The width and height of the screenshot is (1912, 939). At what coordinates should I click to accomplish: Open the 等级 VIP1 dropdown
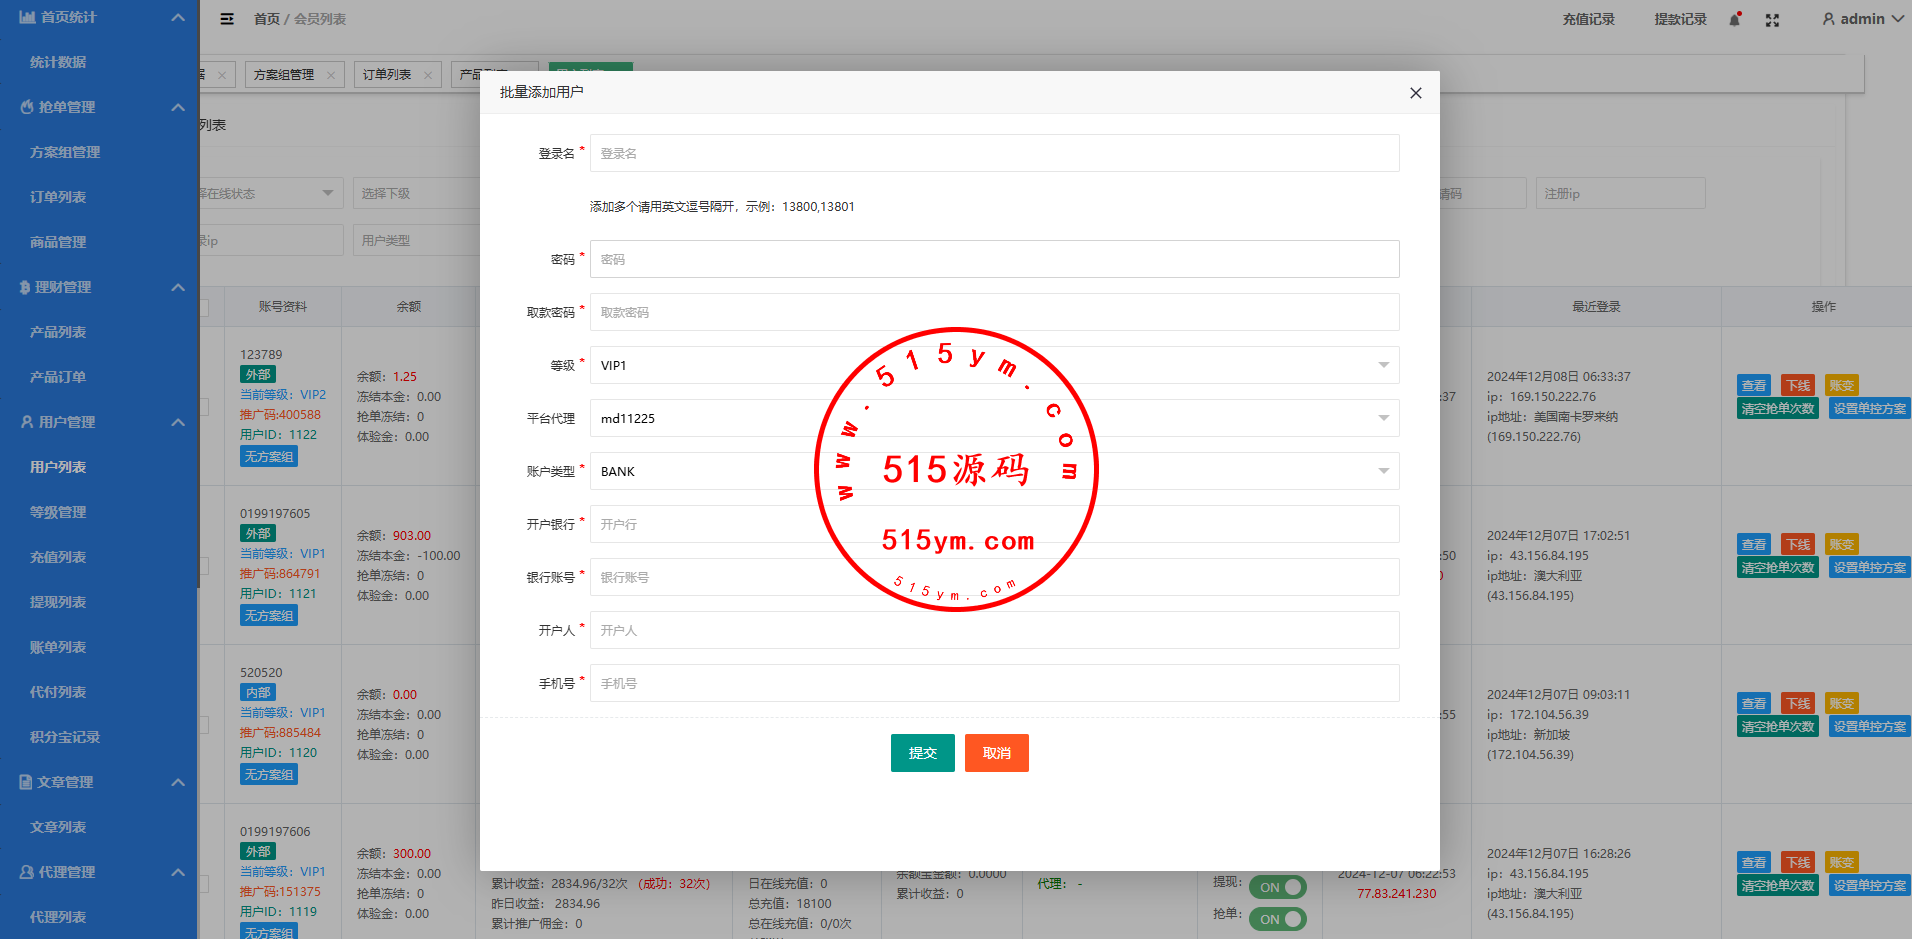[994, 365]
